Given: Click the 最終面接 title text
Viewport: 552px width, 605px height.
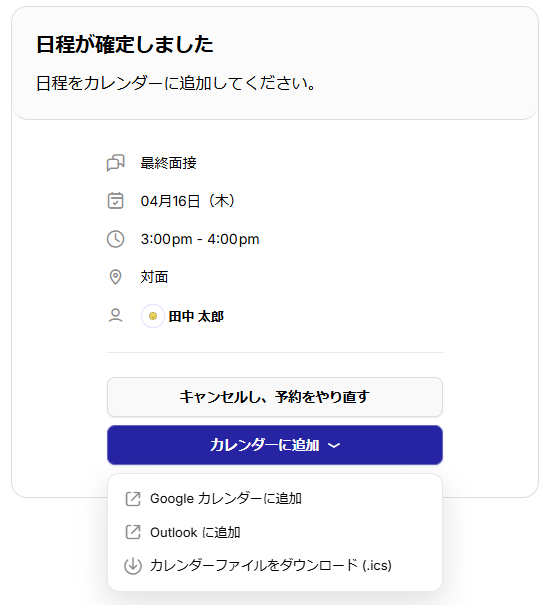Looking at the screenshot, I should 169,163.
